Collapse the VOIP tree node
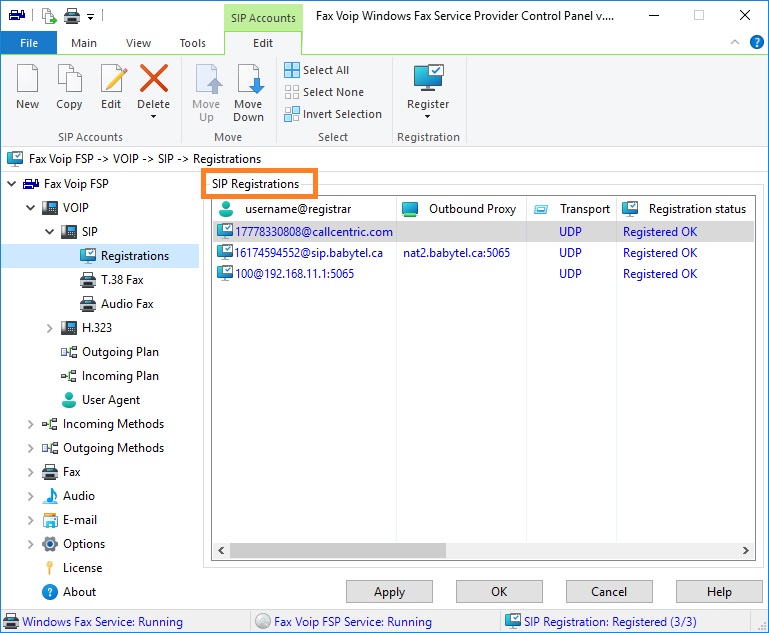This screenshot has height=633, width=769. point(30,208)
